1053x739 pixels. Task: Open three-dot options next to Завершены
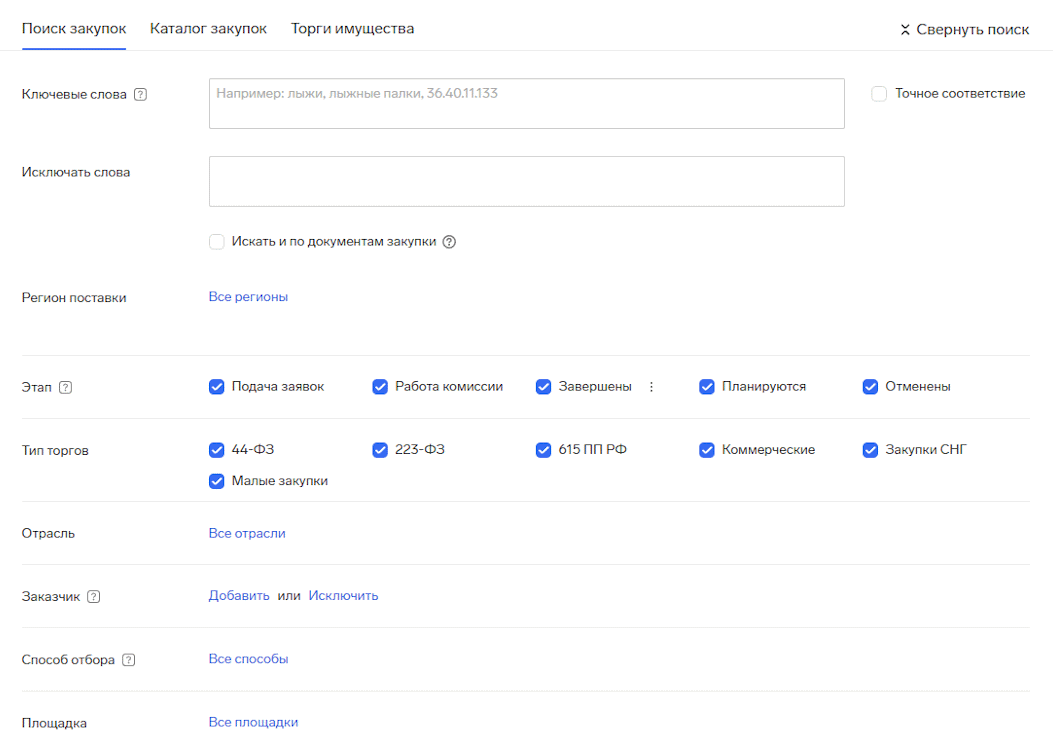(651, 387)
